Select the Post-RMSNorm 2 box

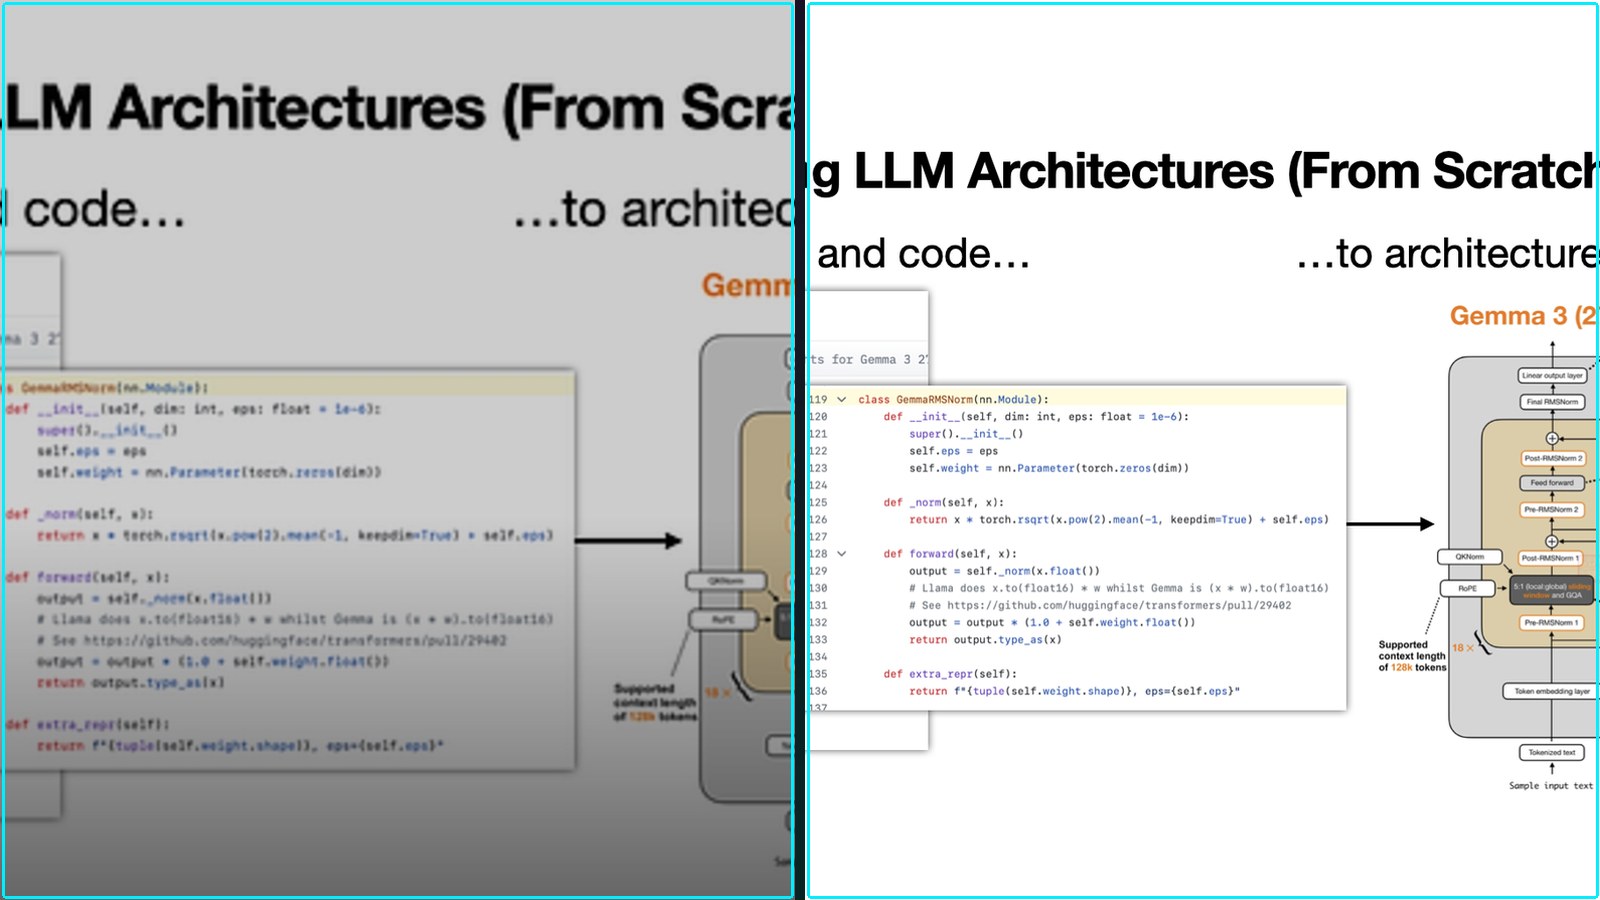(x=1552, y=458)
